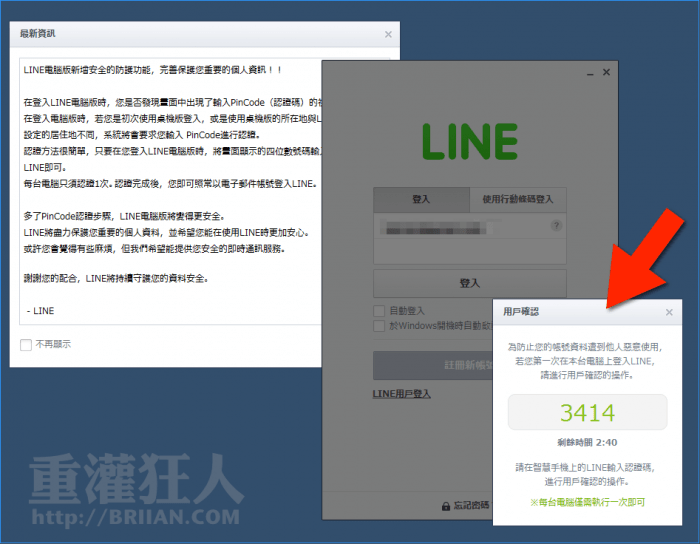The height and width of the screenshot is (544, 700).
Task: Click the green LINE logo
Action: click(470, 142)
